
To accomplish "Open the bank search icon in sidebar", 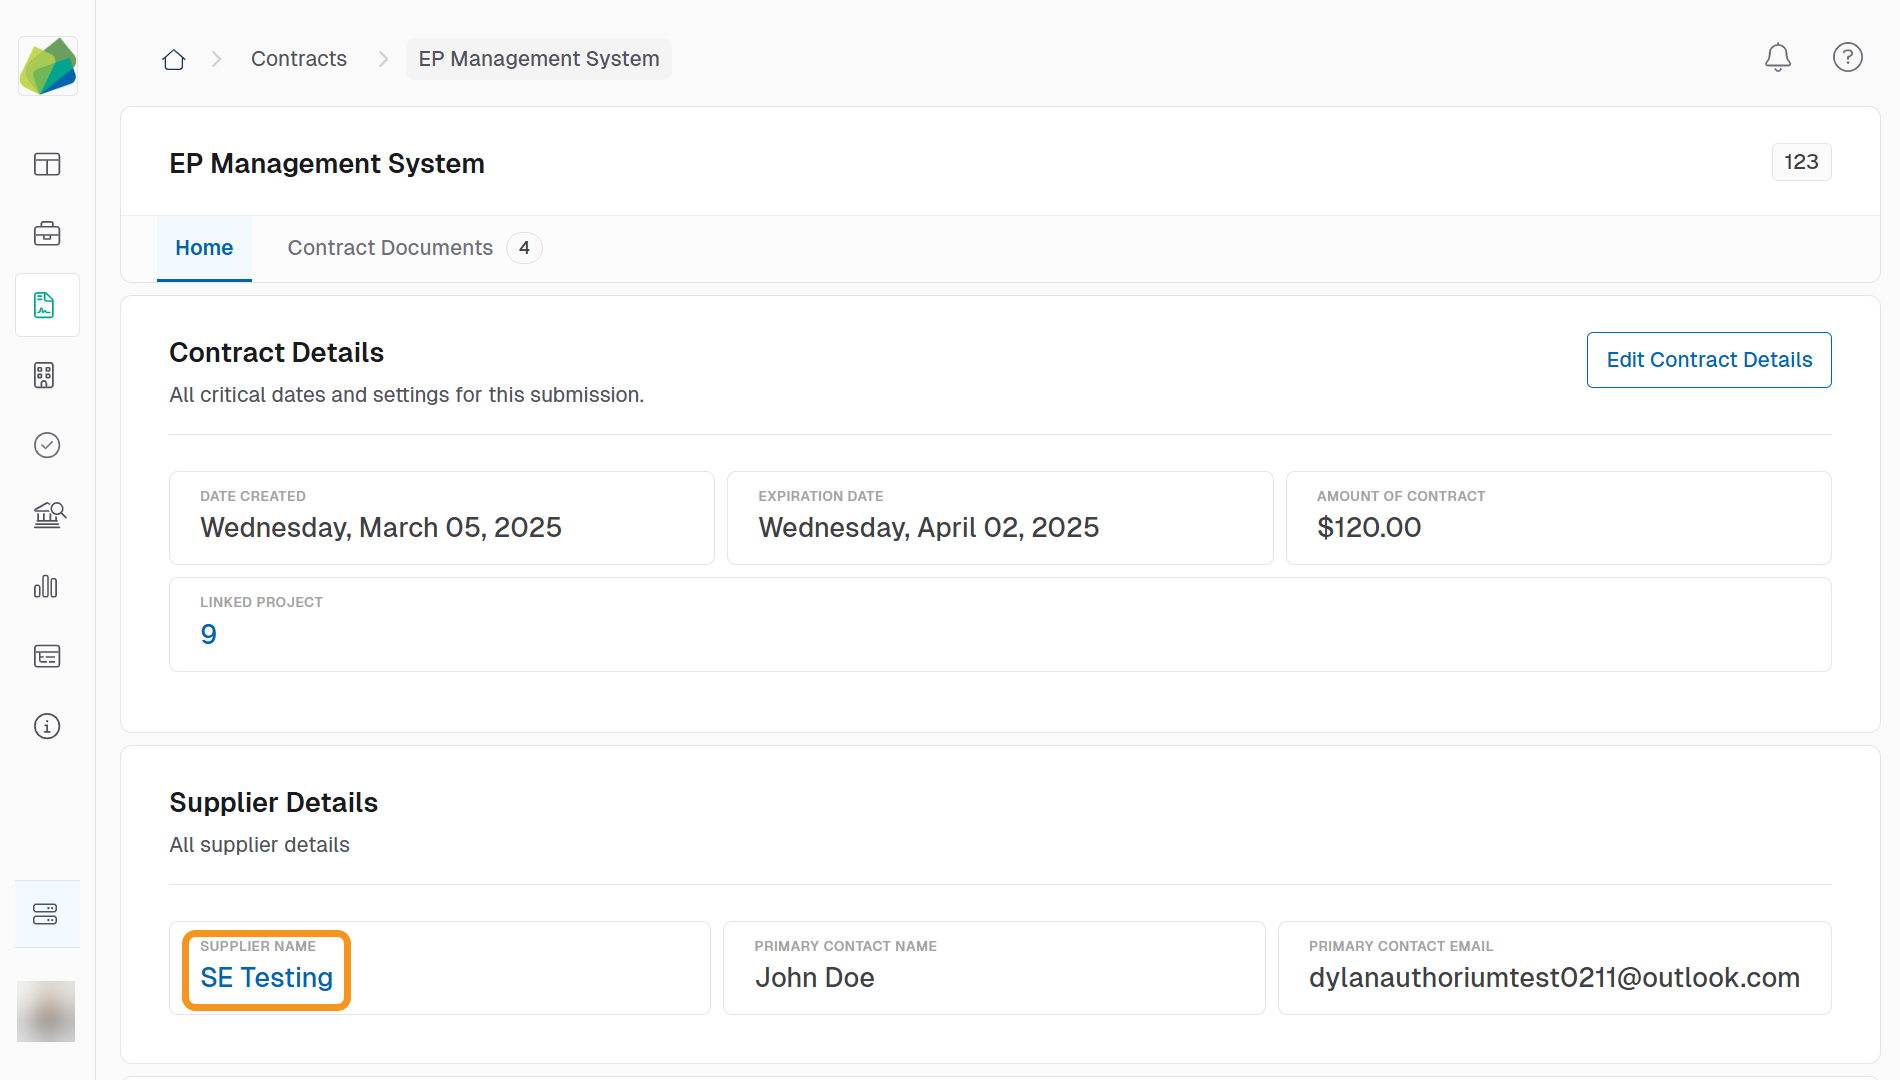I will [47, 516].
